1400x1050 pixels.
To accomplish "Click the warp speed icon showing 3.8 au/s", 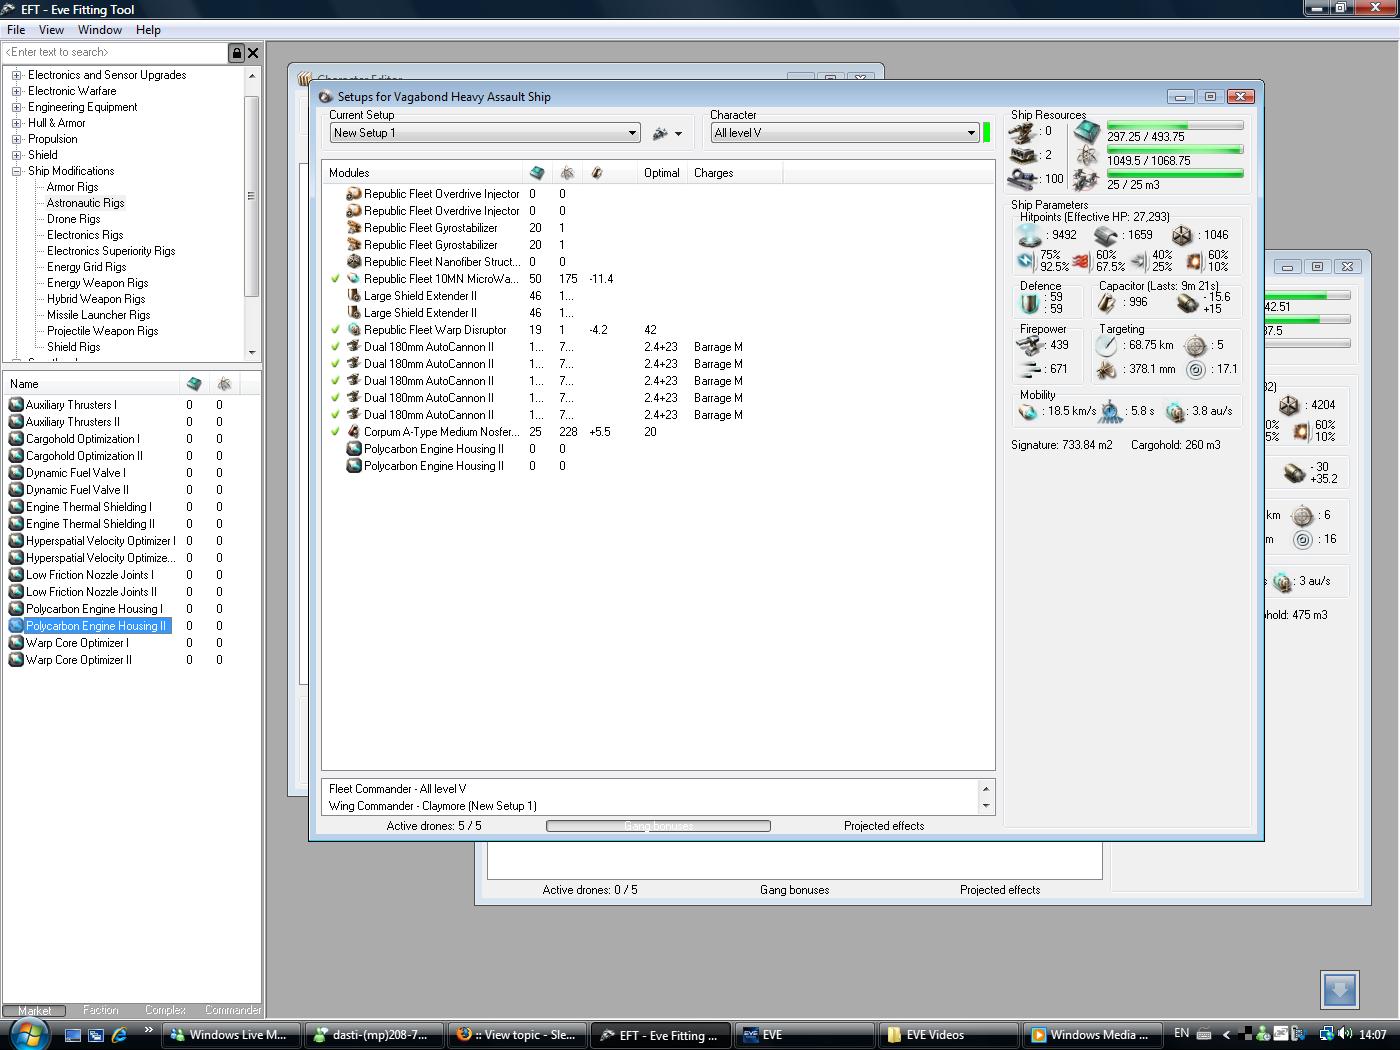I will (1176, 411).
